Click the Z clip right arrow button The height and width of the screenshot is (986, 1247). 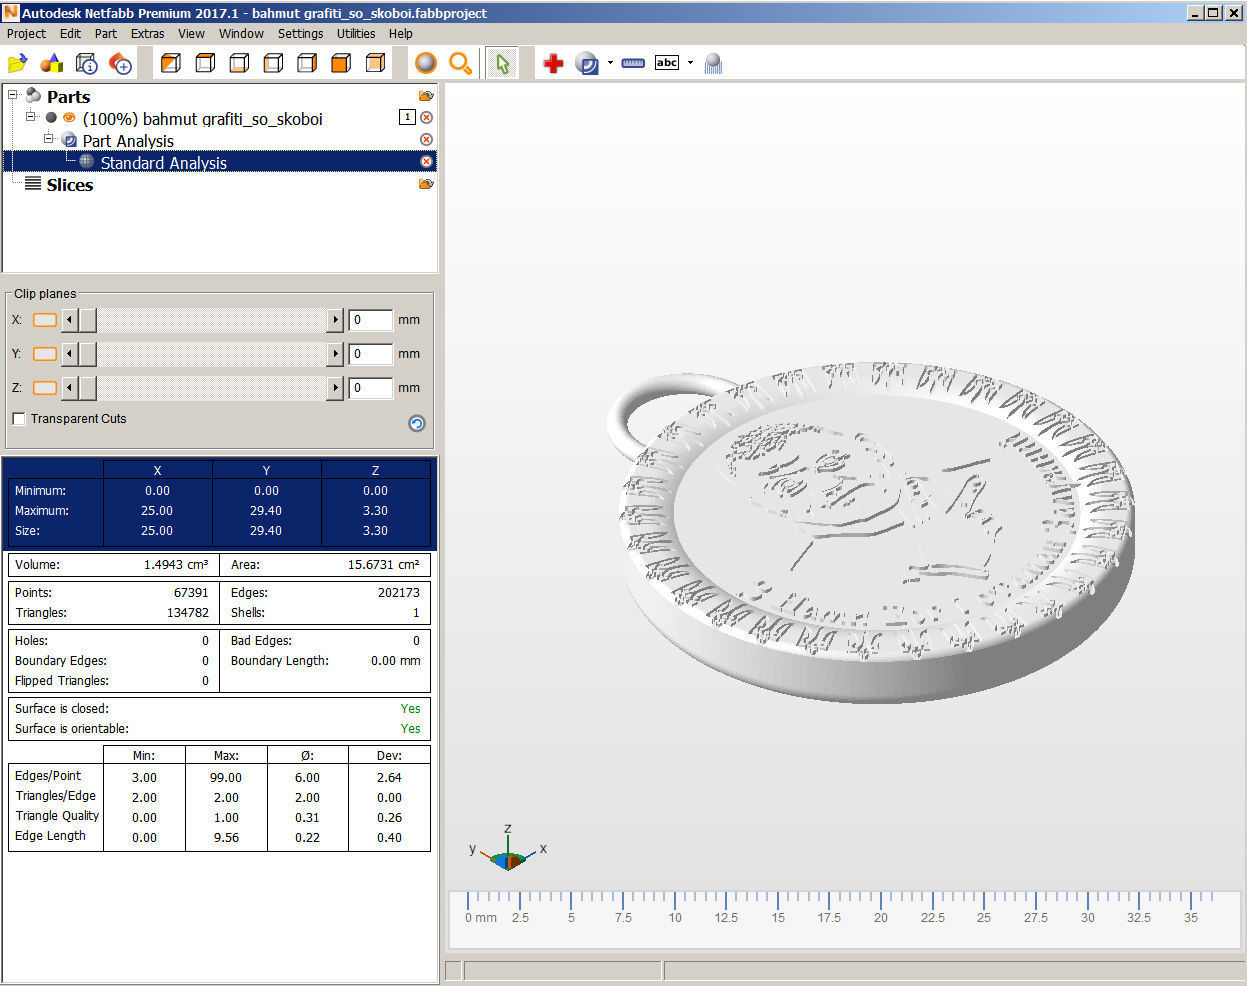pos(335,388)
